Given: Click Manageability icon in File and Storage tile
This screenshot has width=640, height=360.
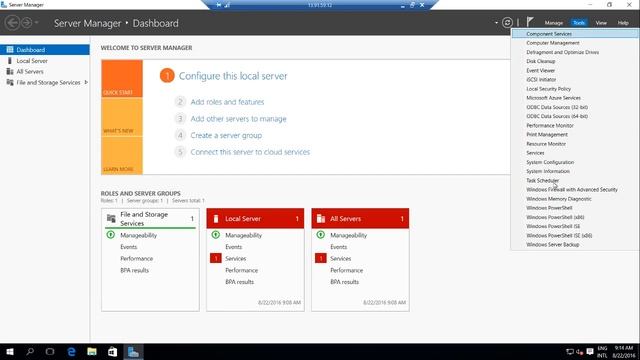Looking at the screenshot, I should point(111,235).
